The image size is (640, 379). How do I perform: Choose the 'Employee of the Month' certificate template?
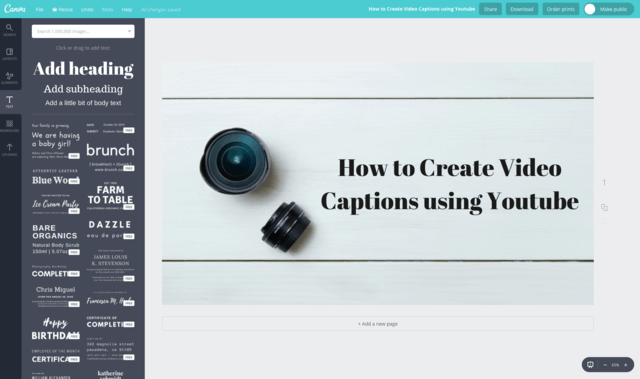pos(56,356)
